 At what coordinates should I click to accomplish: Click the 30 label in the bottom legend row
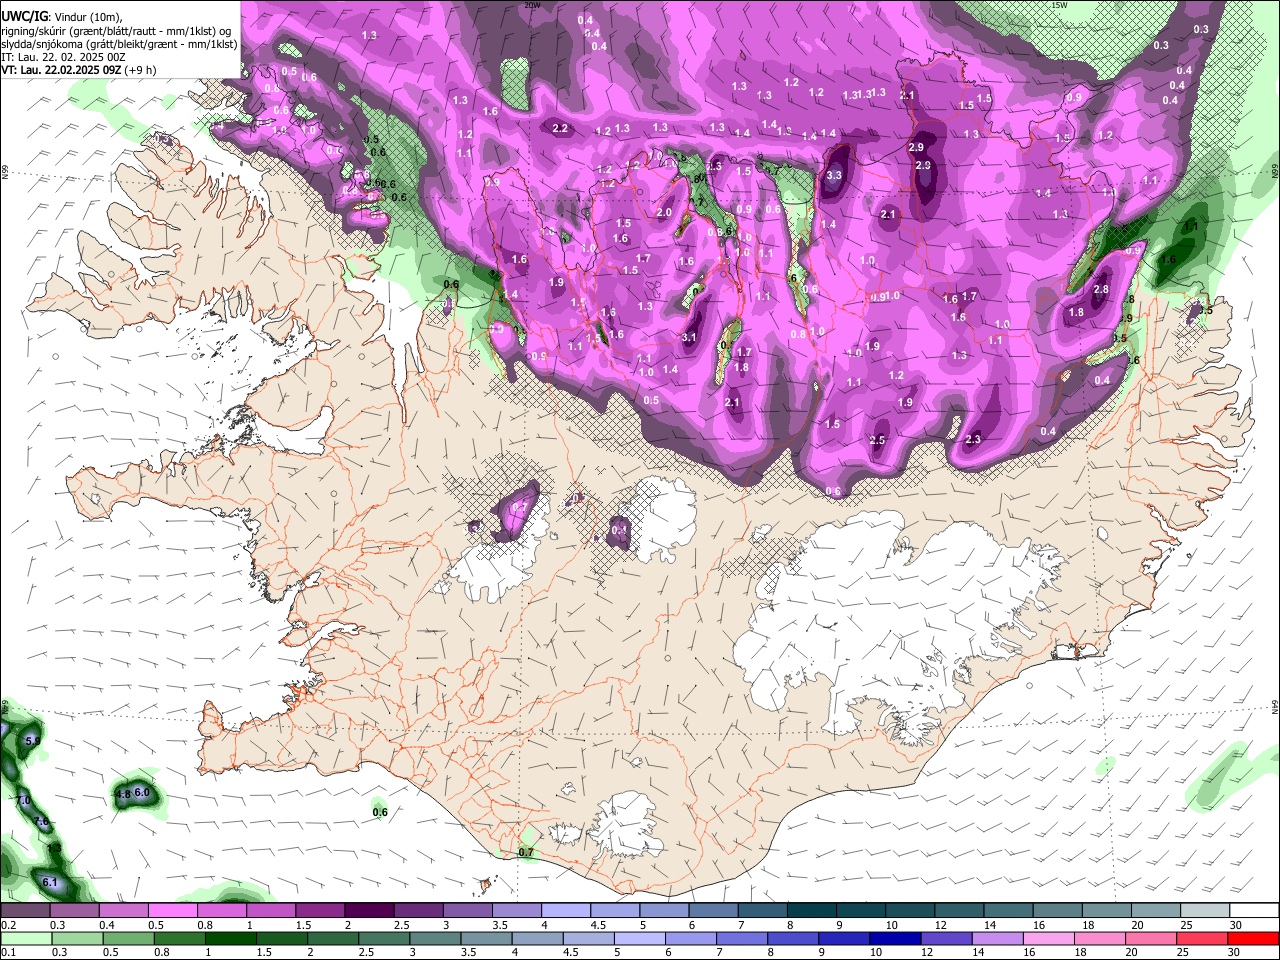pyautogui.click(x=1233, y=952)
